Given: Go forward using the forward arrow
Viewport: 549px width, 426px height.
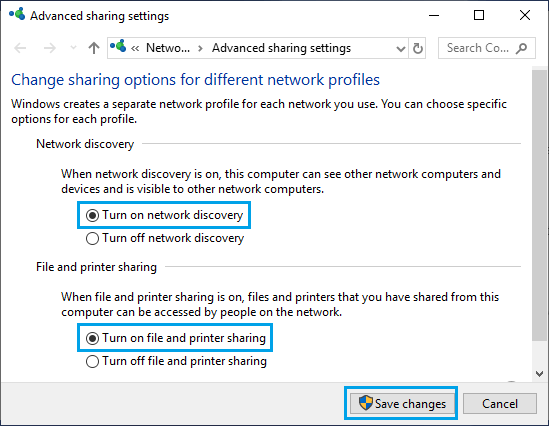Looking at the screenshot, I should point(50,48).
